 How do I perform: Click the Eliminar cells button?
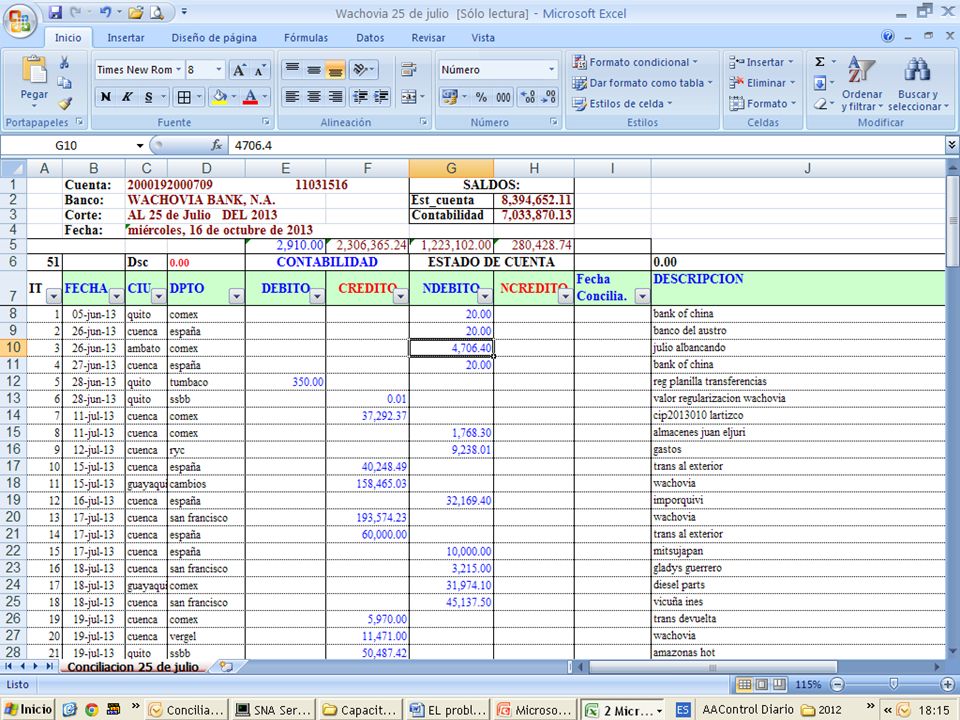[762, 83]
